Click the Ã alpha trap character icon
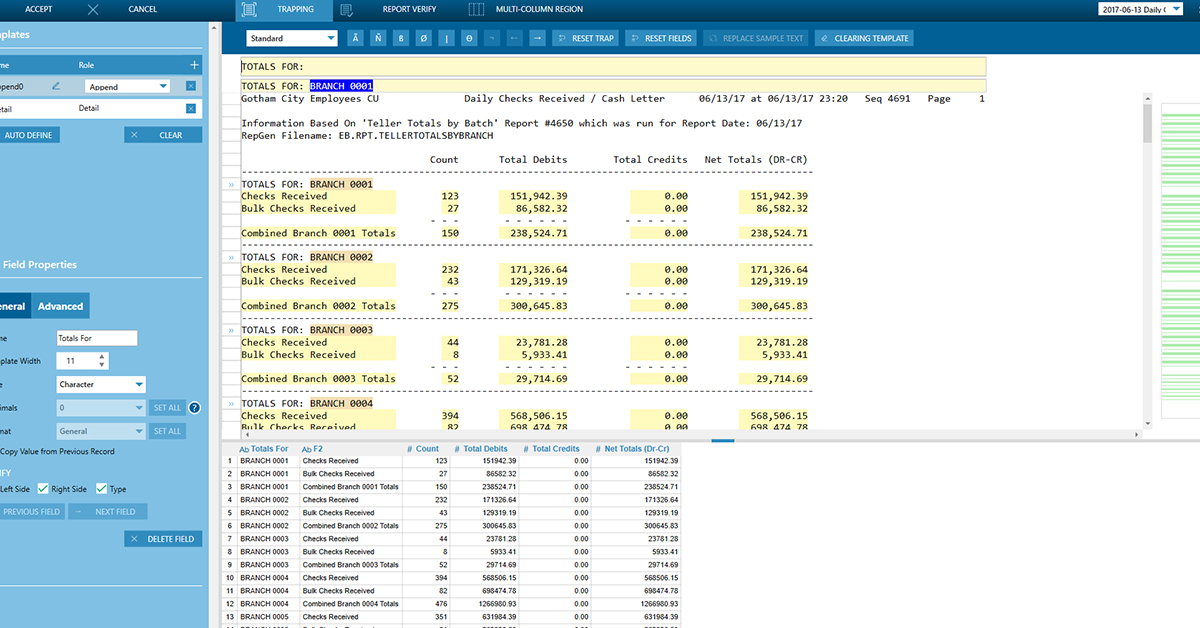Image resolution: width=1200 pixels, height=628 pixels. pos(355,38)
